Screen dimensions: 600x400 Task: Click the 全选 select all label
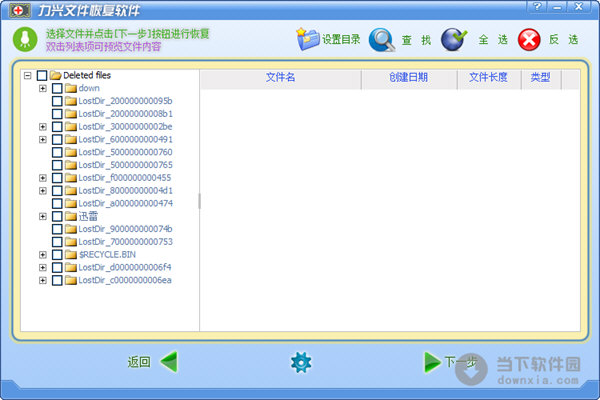click(493, 40)
